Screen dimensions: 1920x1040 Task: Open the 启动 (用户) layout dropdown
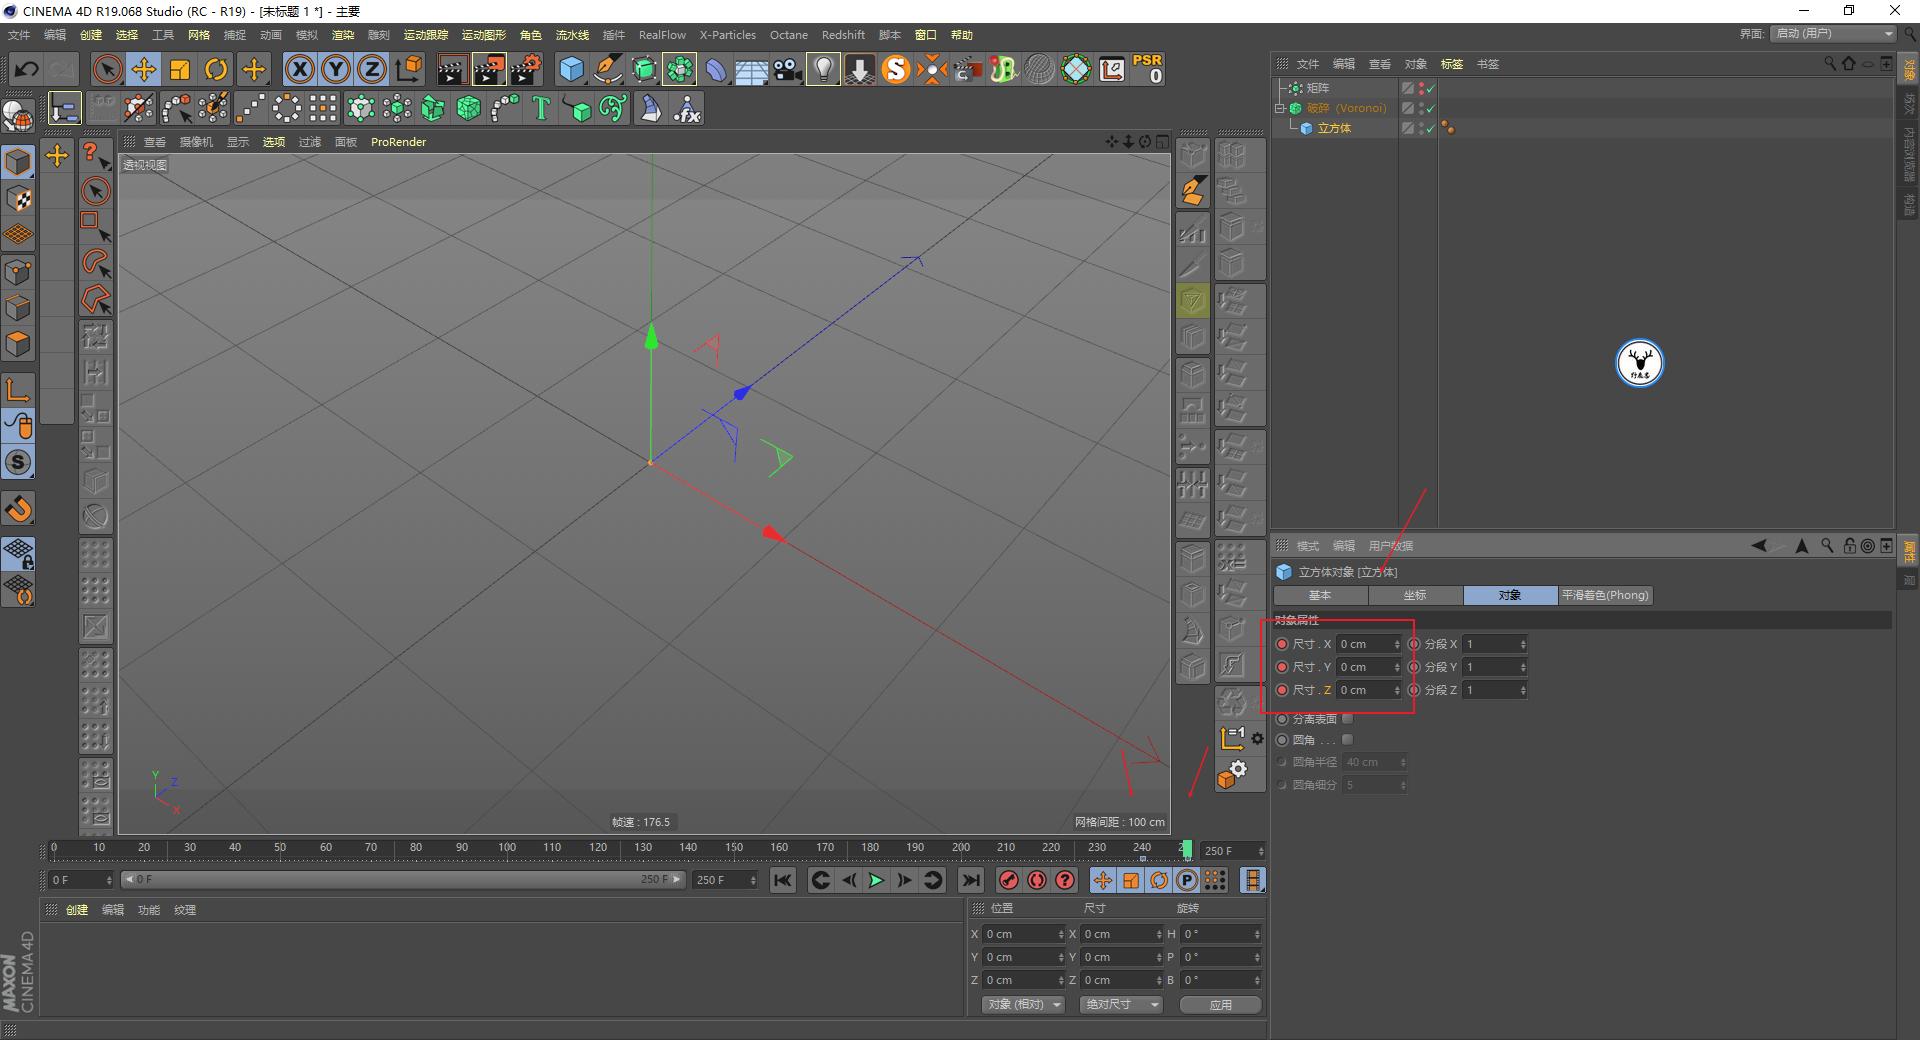coord(1832,33)
